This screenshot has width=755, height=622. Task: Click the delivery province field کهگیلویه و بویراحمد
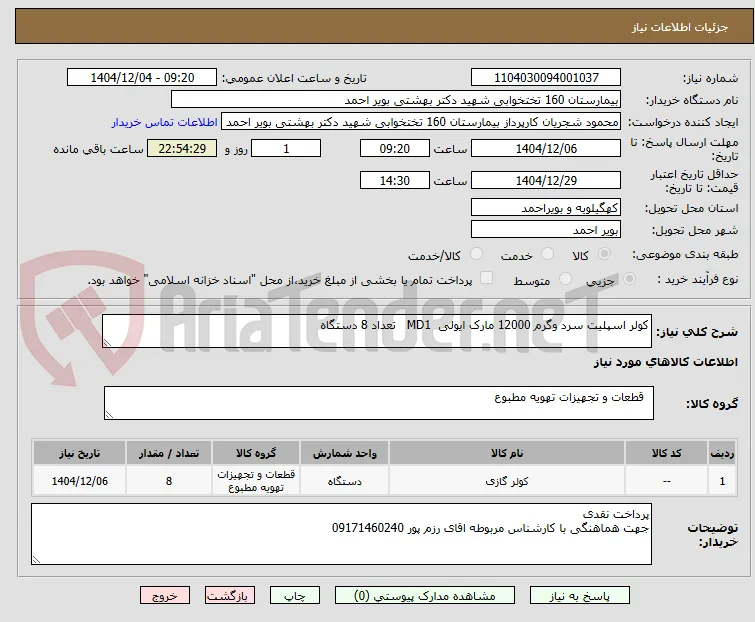point(546,207)
